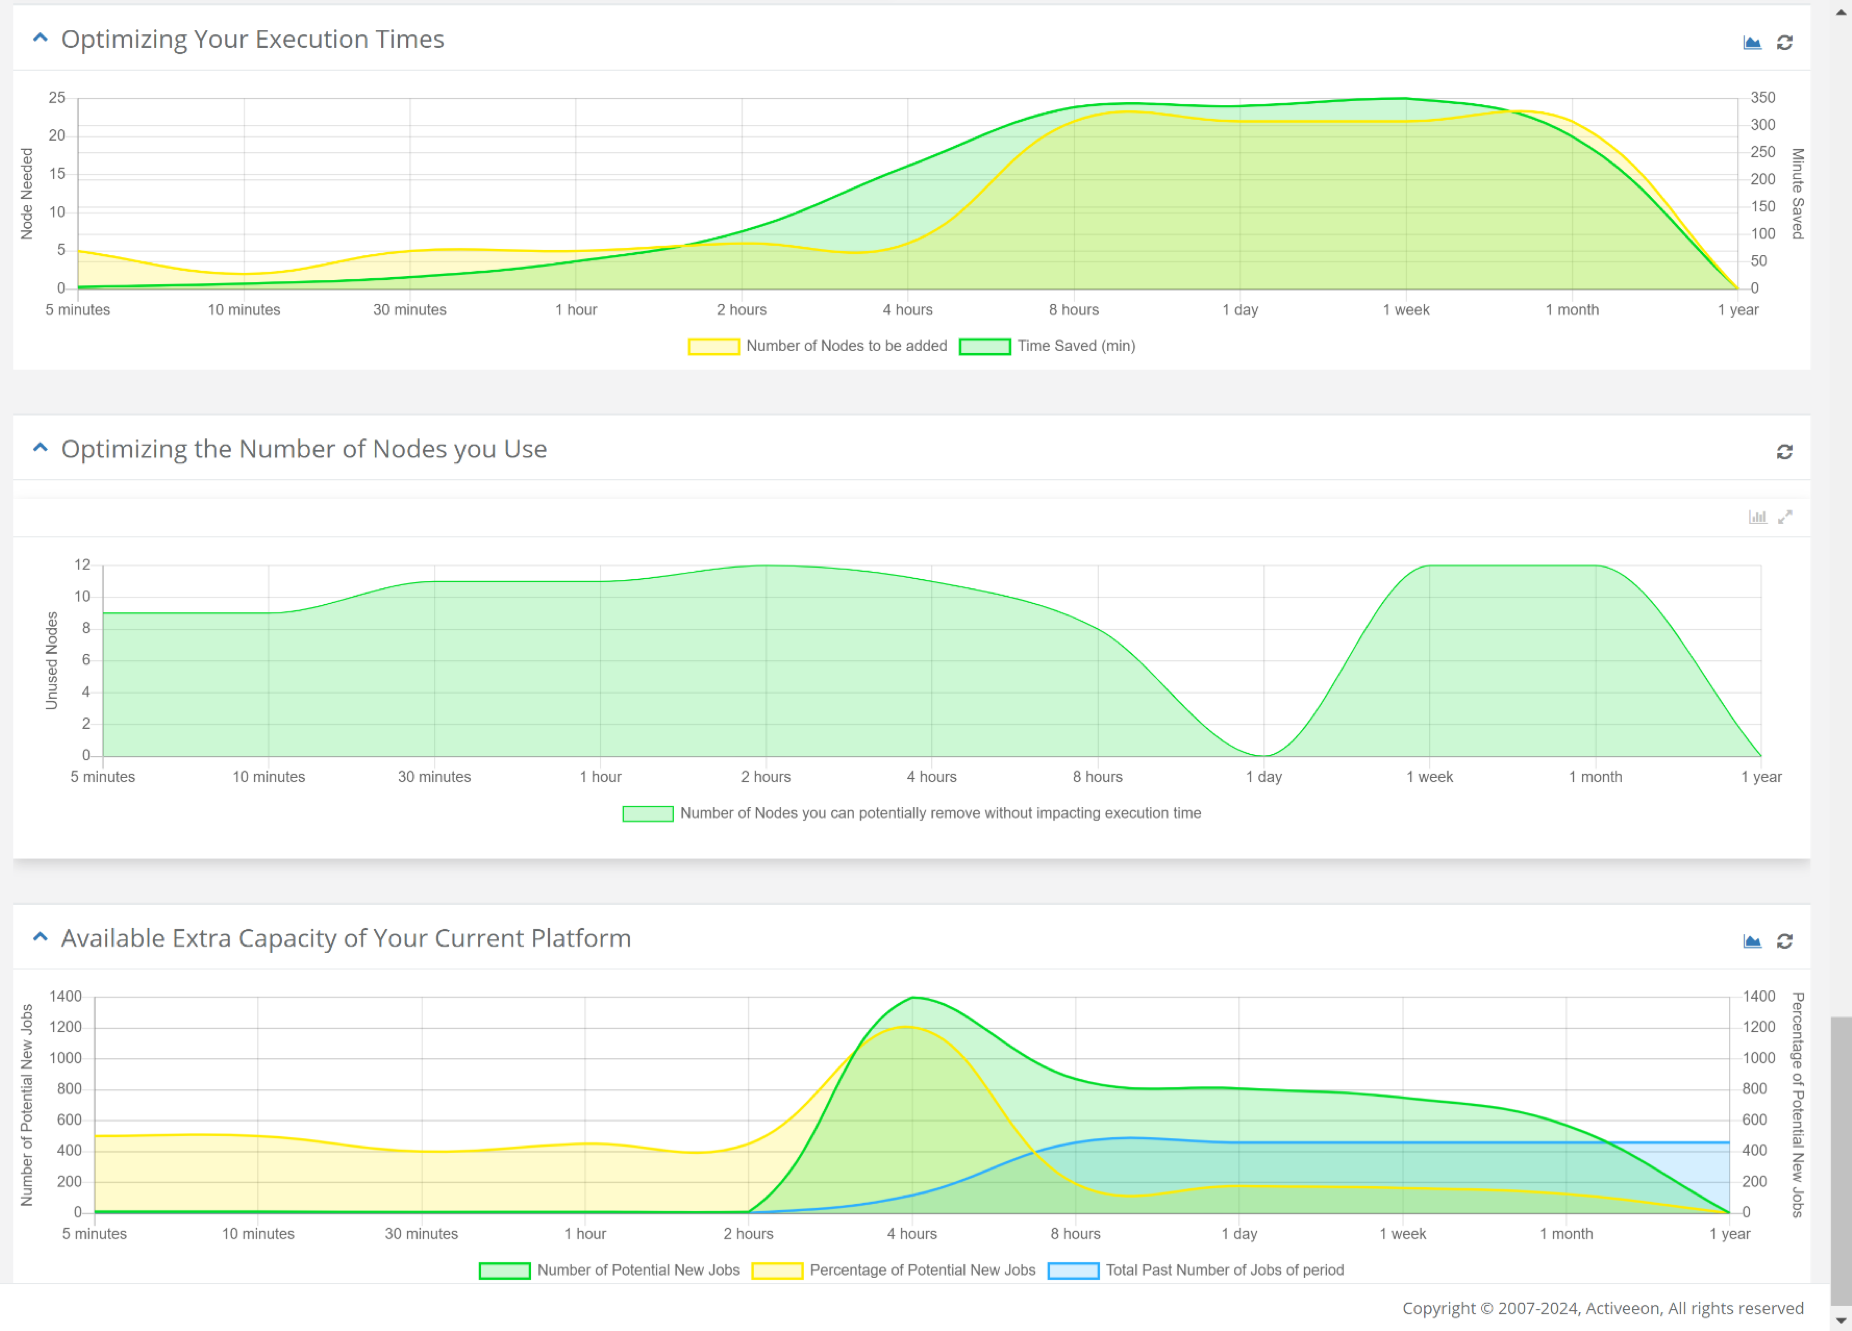Click the 2 hours label on Unused Nodes chart
This screenshot has width=1852, height=1331.
pos(766,777)
